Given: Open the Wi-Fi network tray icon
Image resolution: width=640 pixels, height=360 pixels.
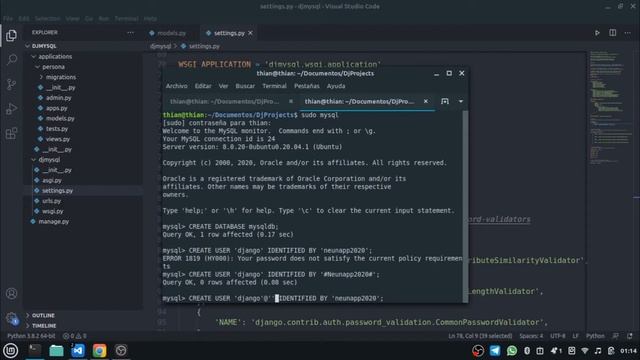Looking at the screenshot, I should point(585,351).
